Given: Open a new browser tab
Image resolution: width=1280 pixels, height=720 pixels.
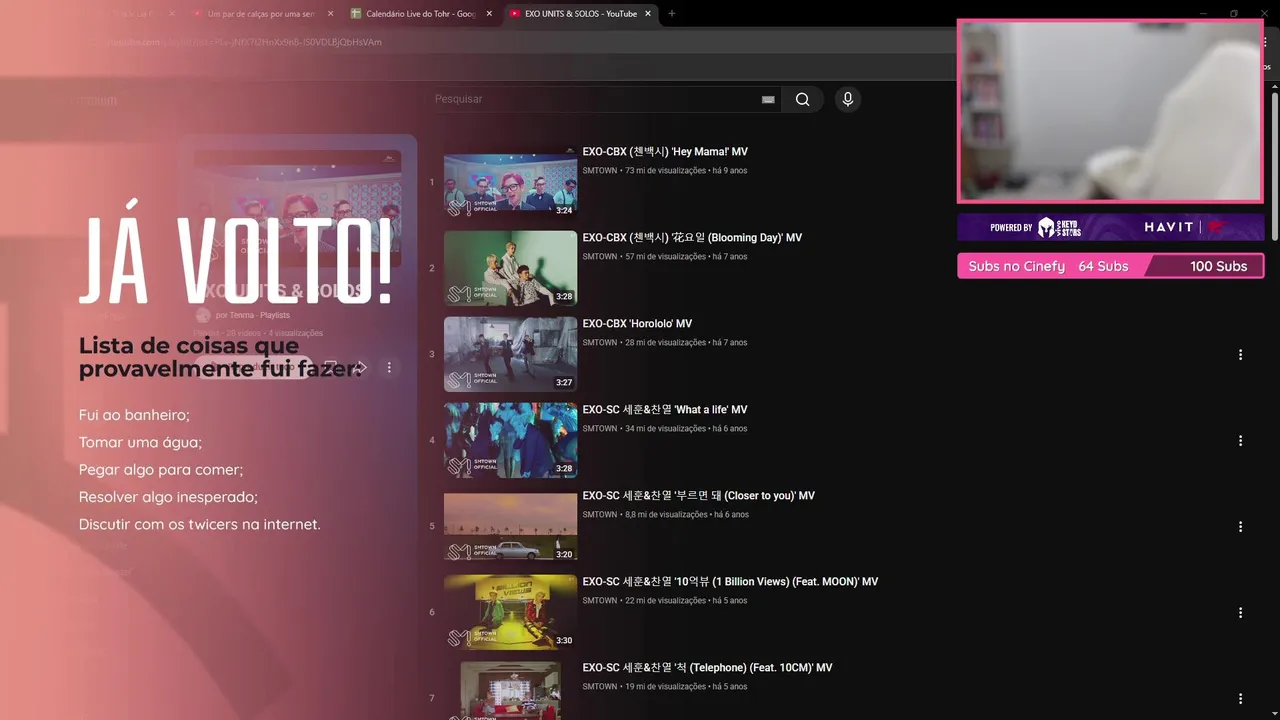Looking at the screenshot, I should (672, 14).
